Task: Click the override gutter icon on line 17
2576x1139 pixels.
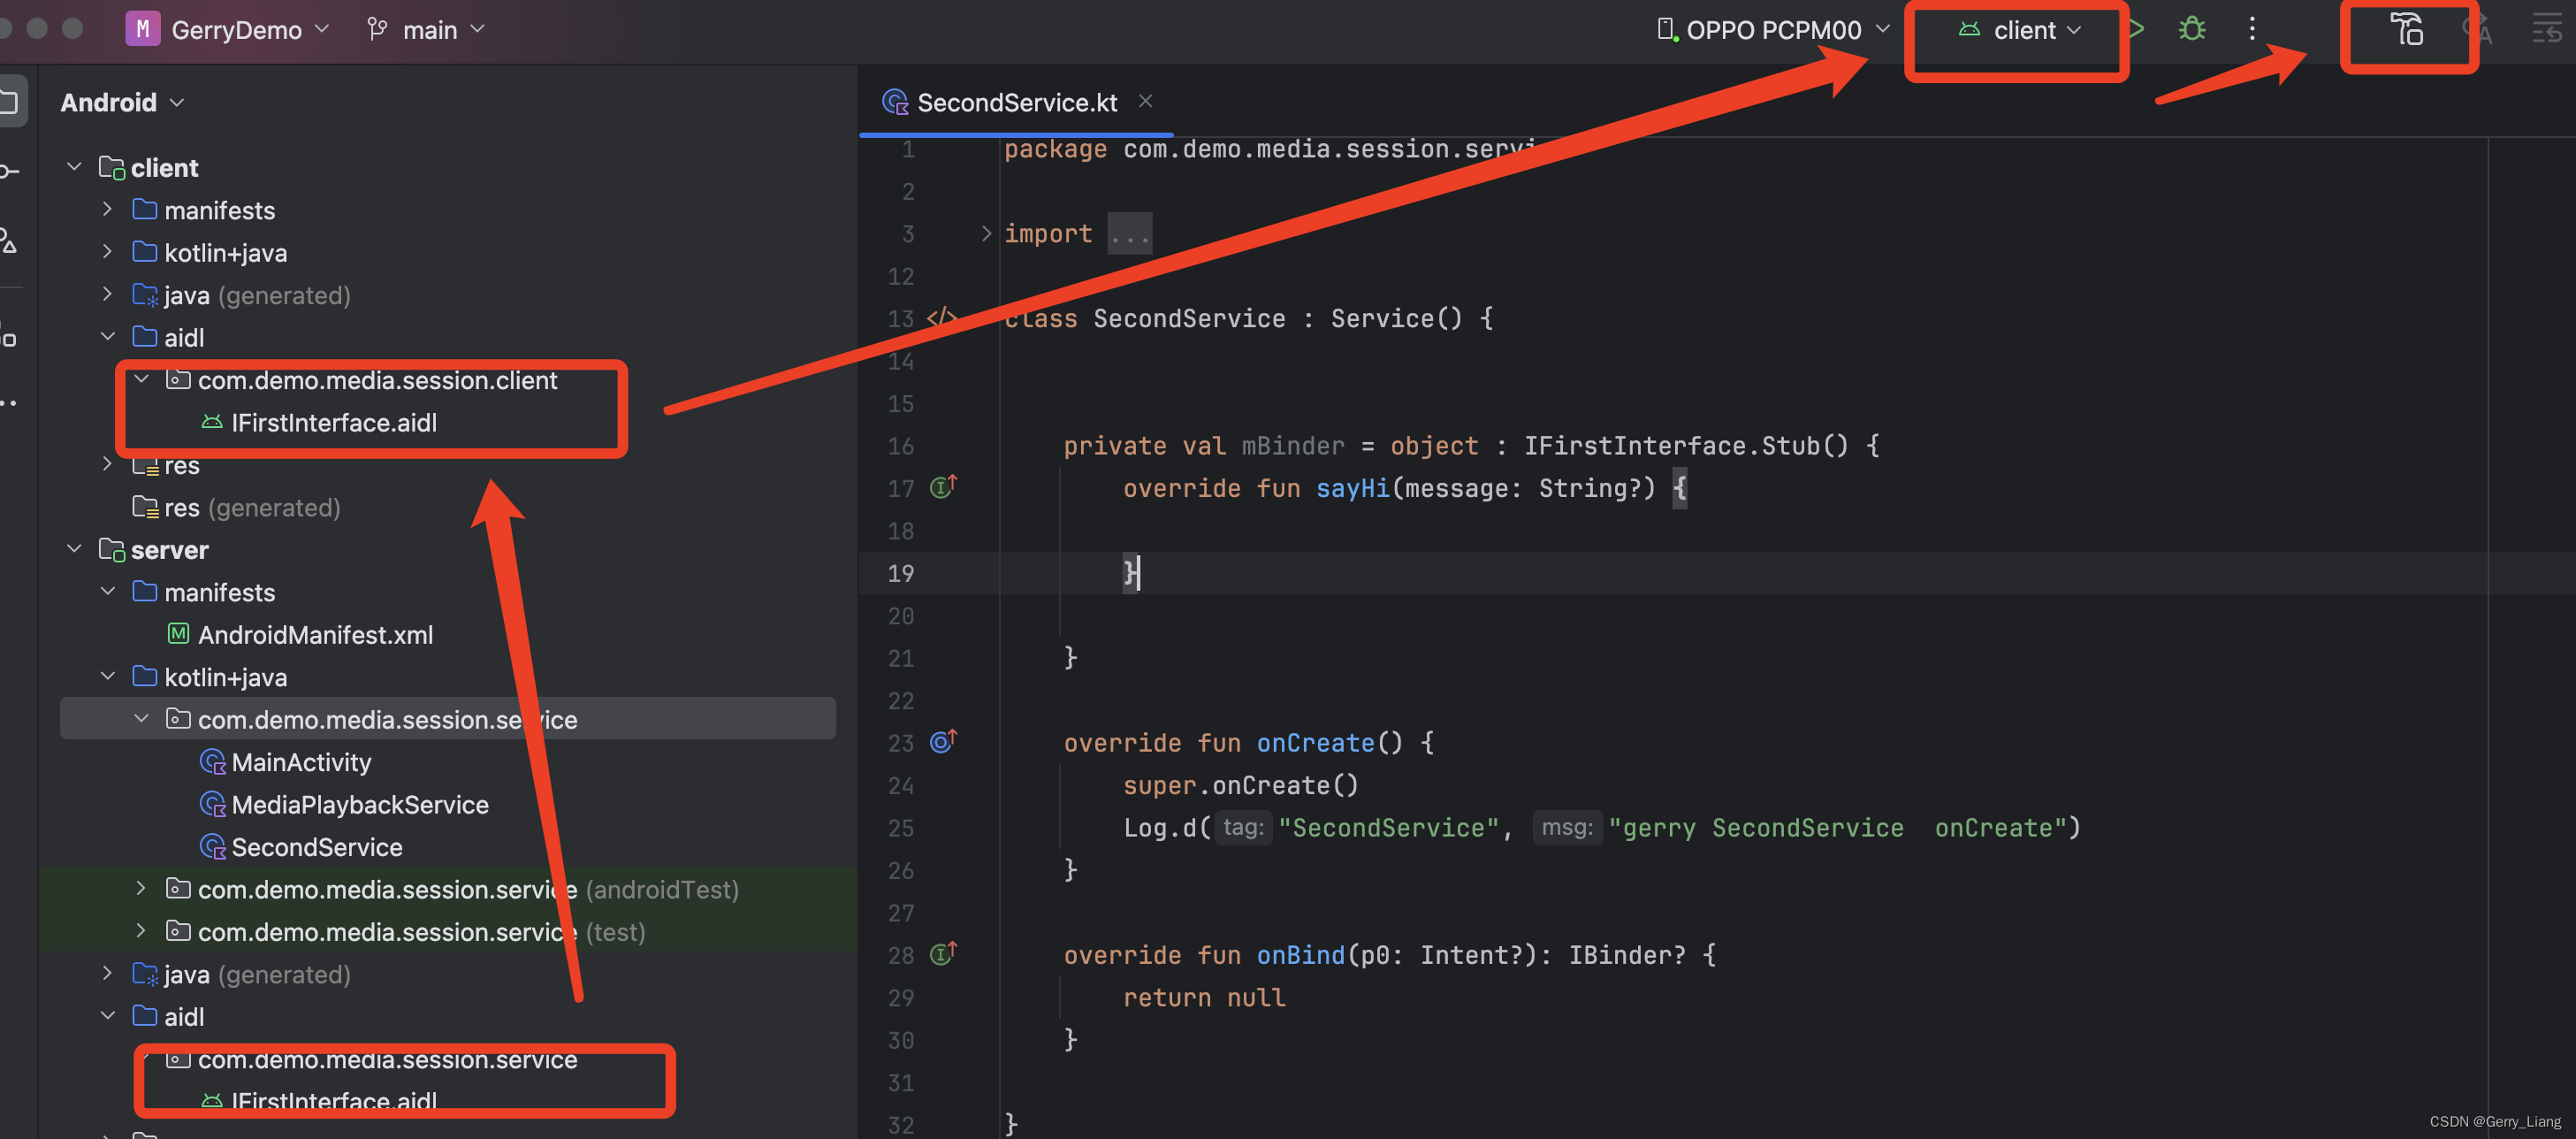Action: click(943, 487)
